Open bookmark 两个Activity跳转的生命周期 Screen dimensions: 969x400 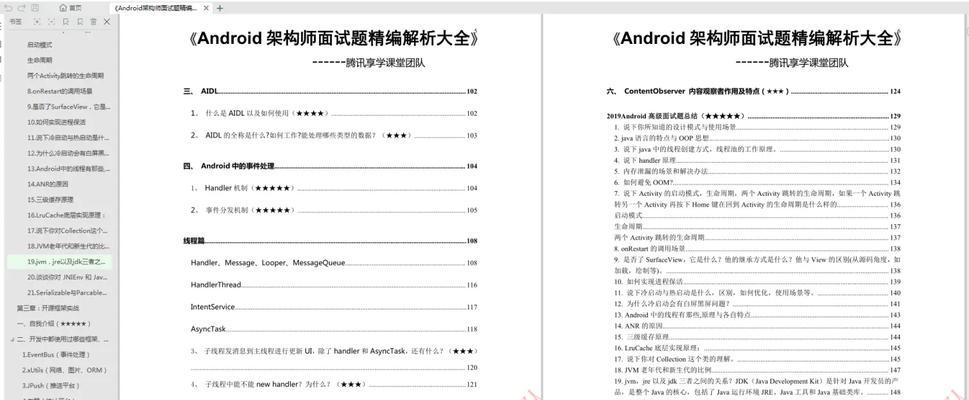(66, 76)
